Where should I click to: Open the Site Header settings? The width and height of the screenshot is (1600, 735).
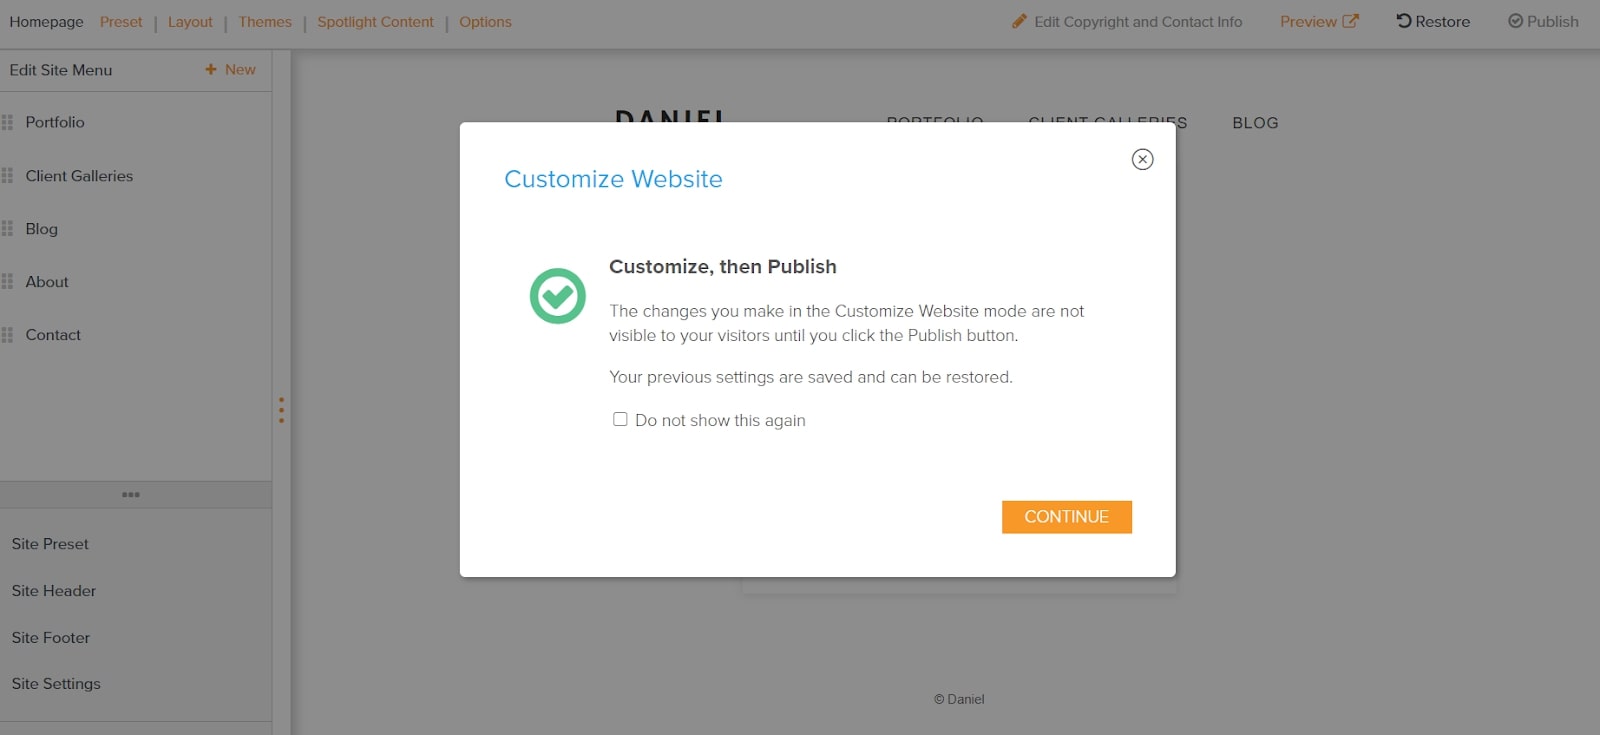click(54, 591)
